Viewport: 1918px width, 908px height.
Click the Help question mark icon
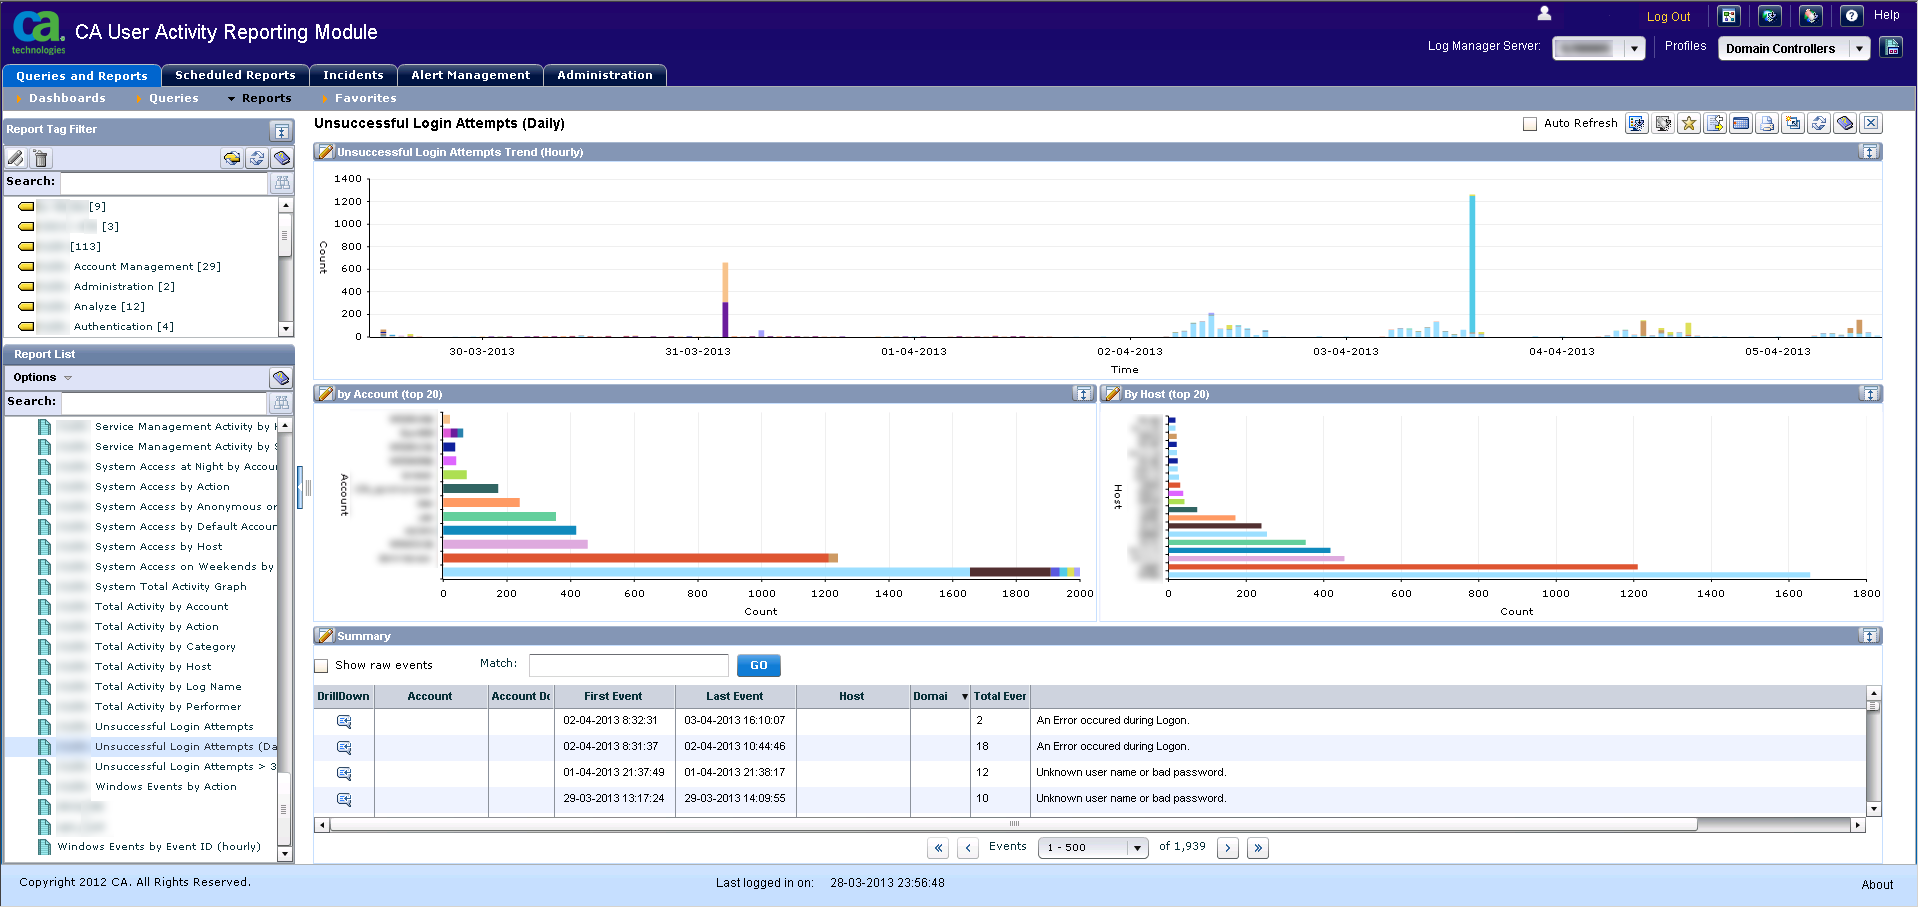pyautogui.click(x=1851, y=16)
